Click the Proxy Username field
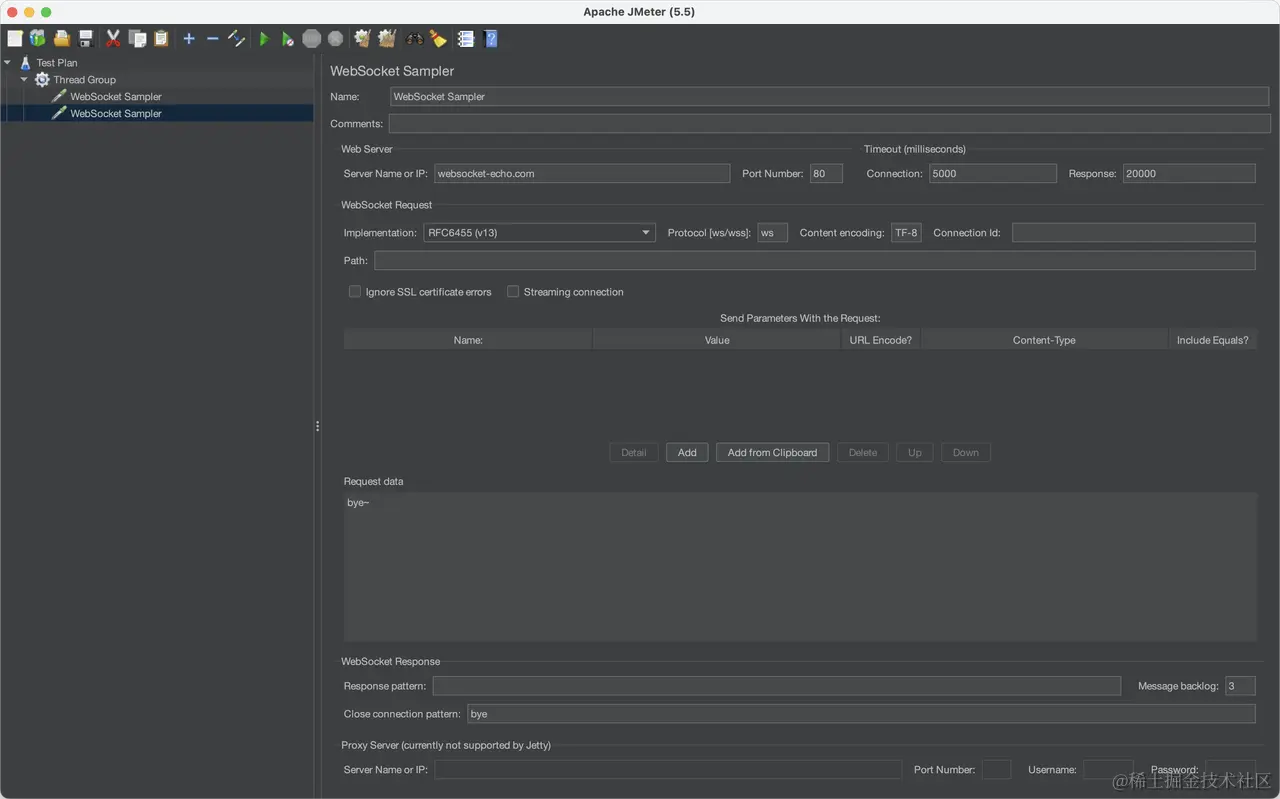The height and width of the screenshot is (799, 1280). [x=1108, y=770]
